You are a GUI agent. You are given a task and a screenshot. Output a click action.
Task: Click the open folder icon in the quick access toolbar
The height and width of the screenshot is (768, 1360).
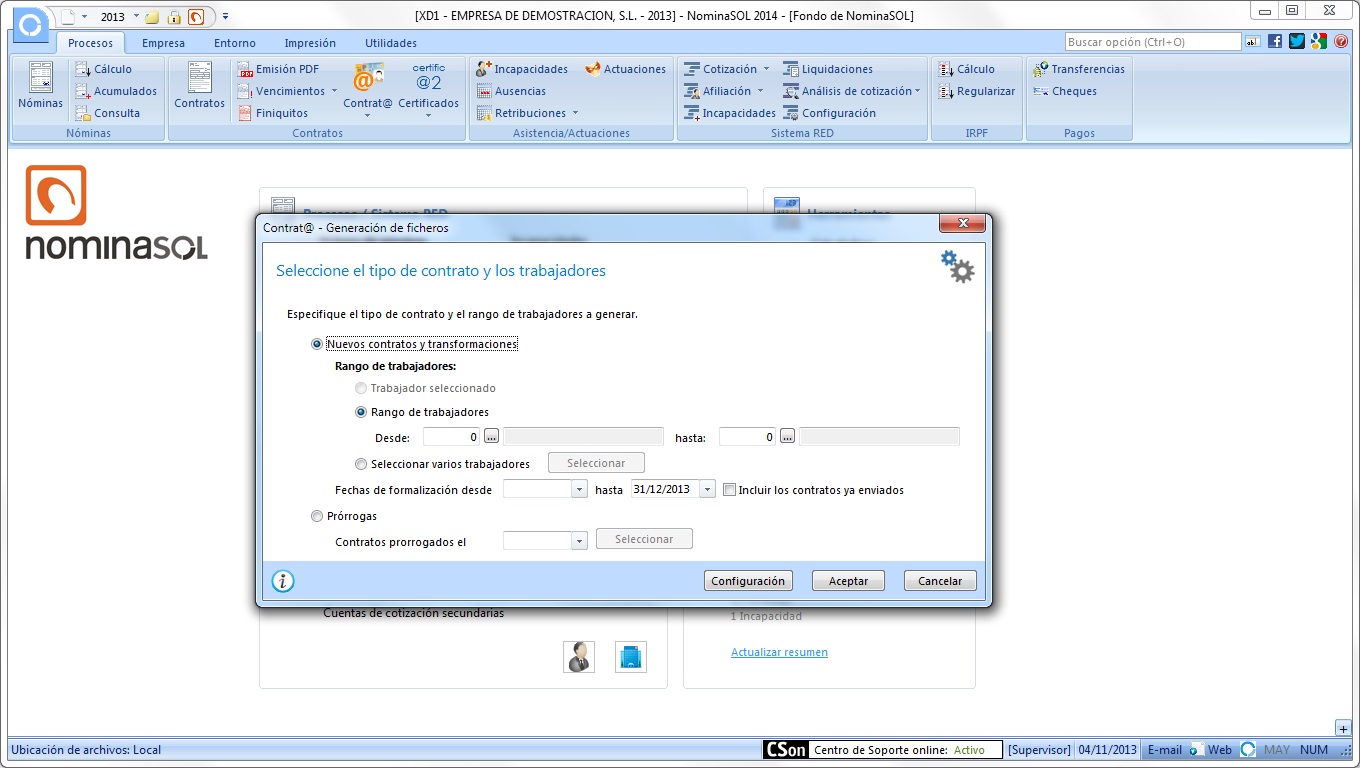[x=152, y=17]
